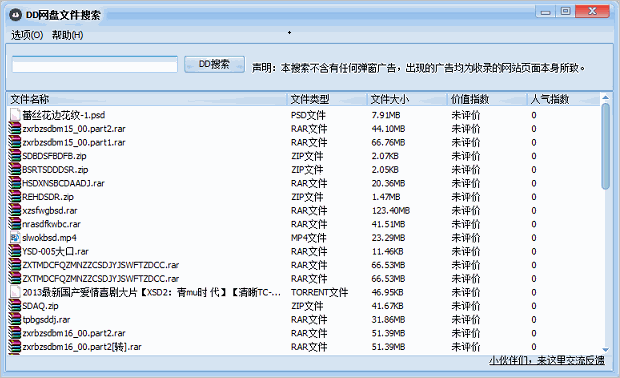Sort by the 价值指数 column header

coord(486,99)
